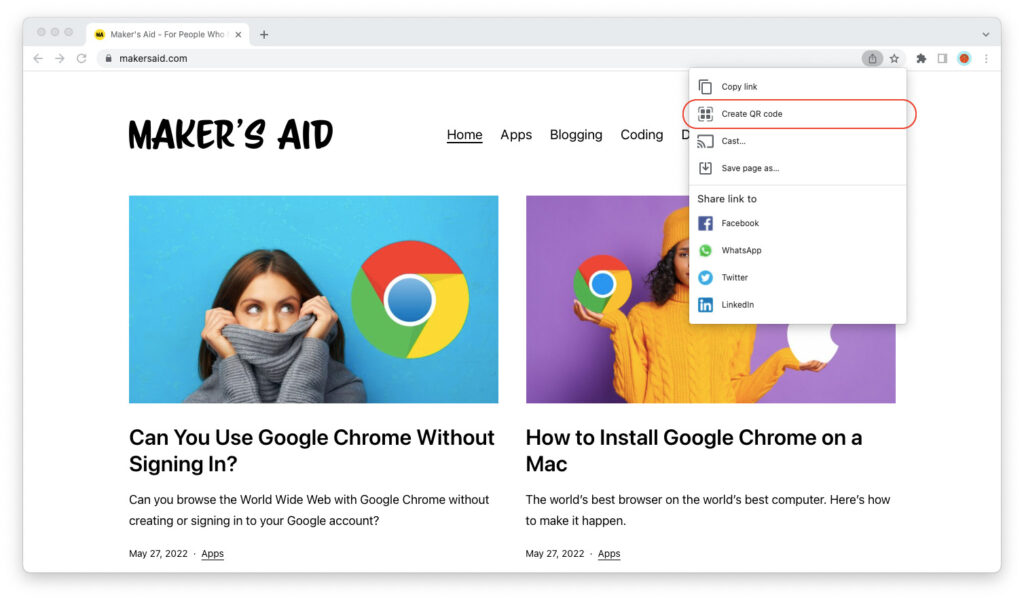Click Apps category under Mac article
The height and width of the screenshot is (601, 1024).
coord(609,554)
